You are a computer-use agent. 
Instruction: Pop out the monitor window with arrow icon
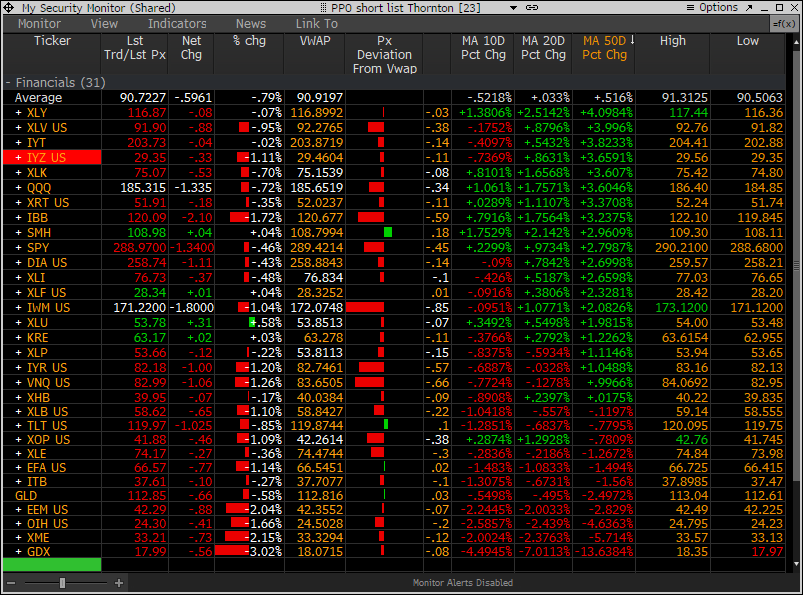click(x=749, y=8)
